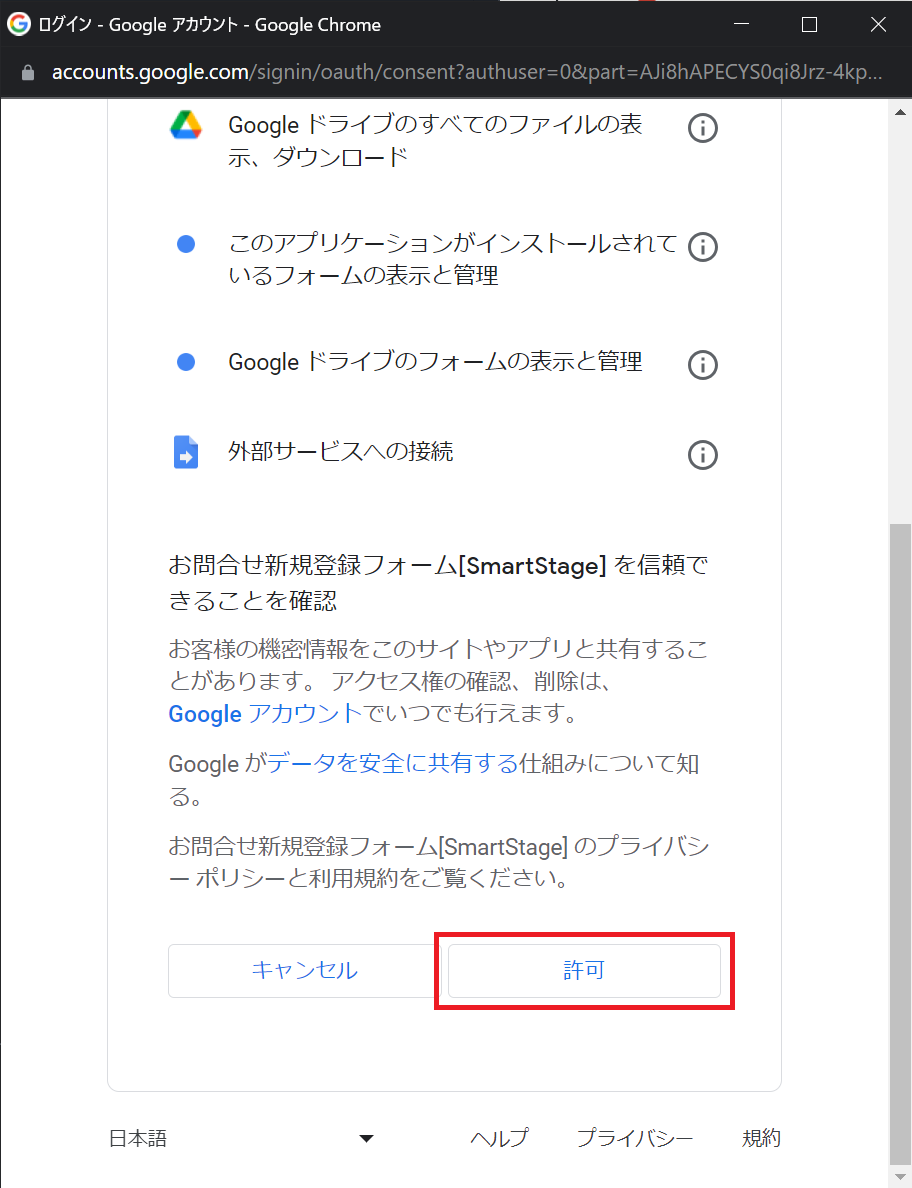Click the 許可 allow button

click(584, 971)
